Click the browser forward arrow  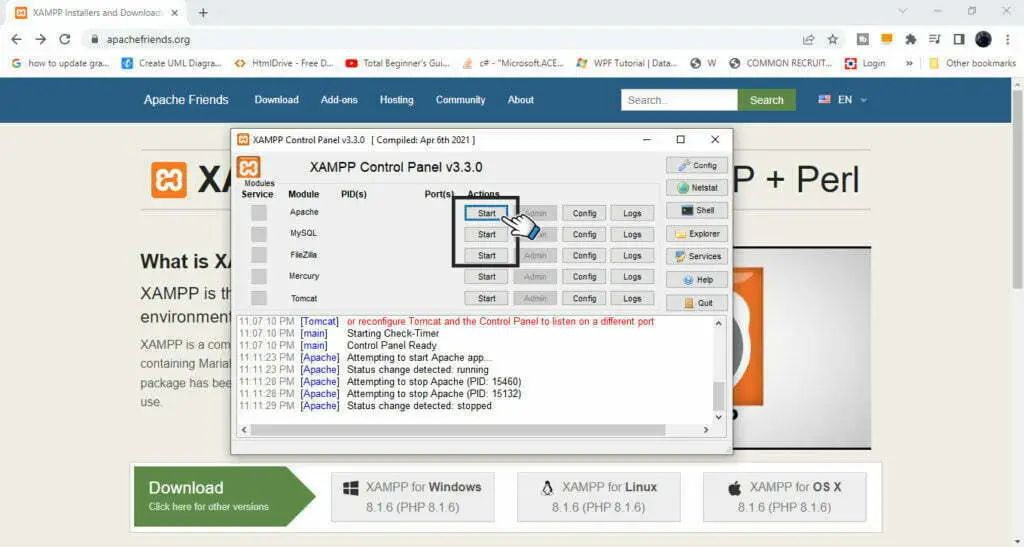pyautogui.click(x=40, y=39)
